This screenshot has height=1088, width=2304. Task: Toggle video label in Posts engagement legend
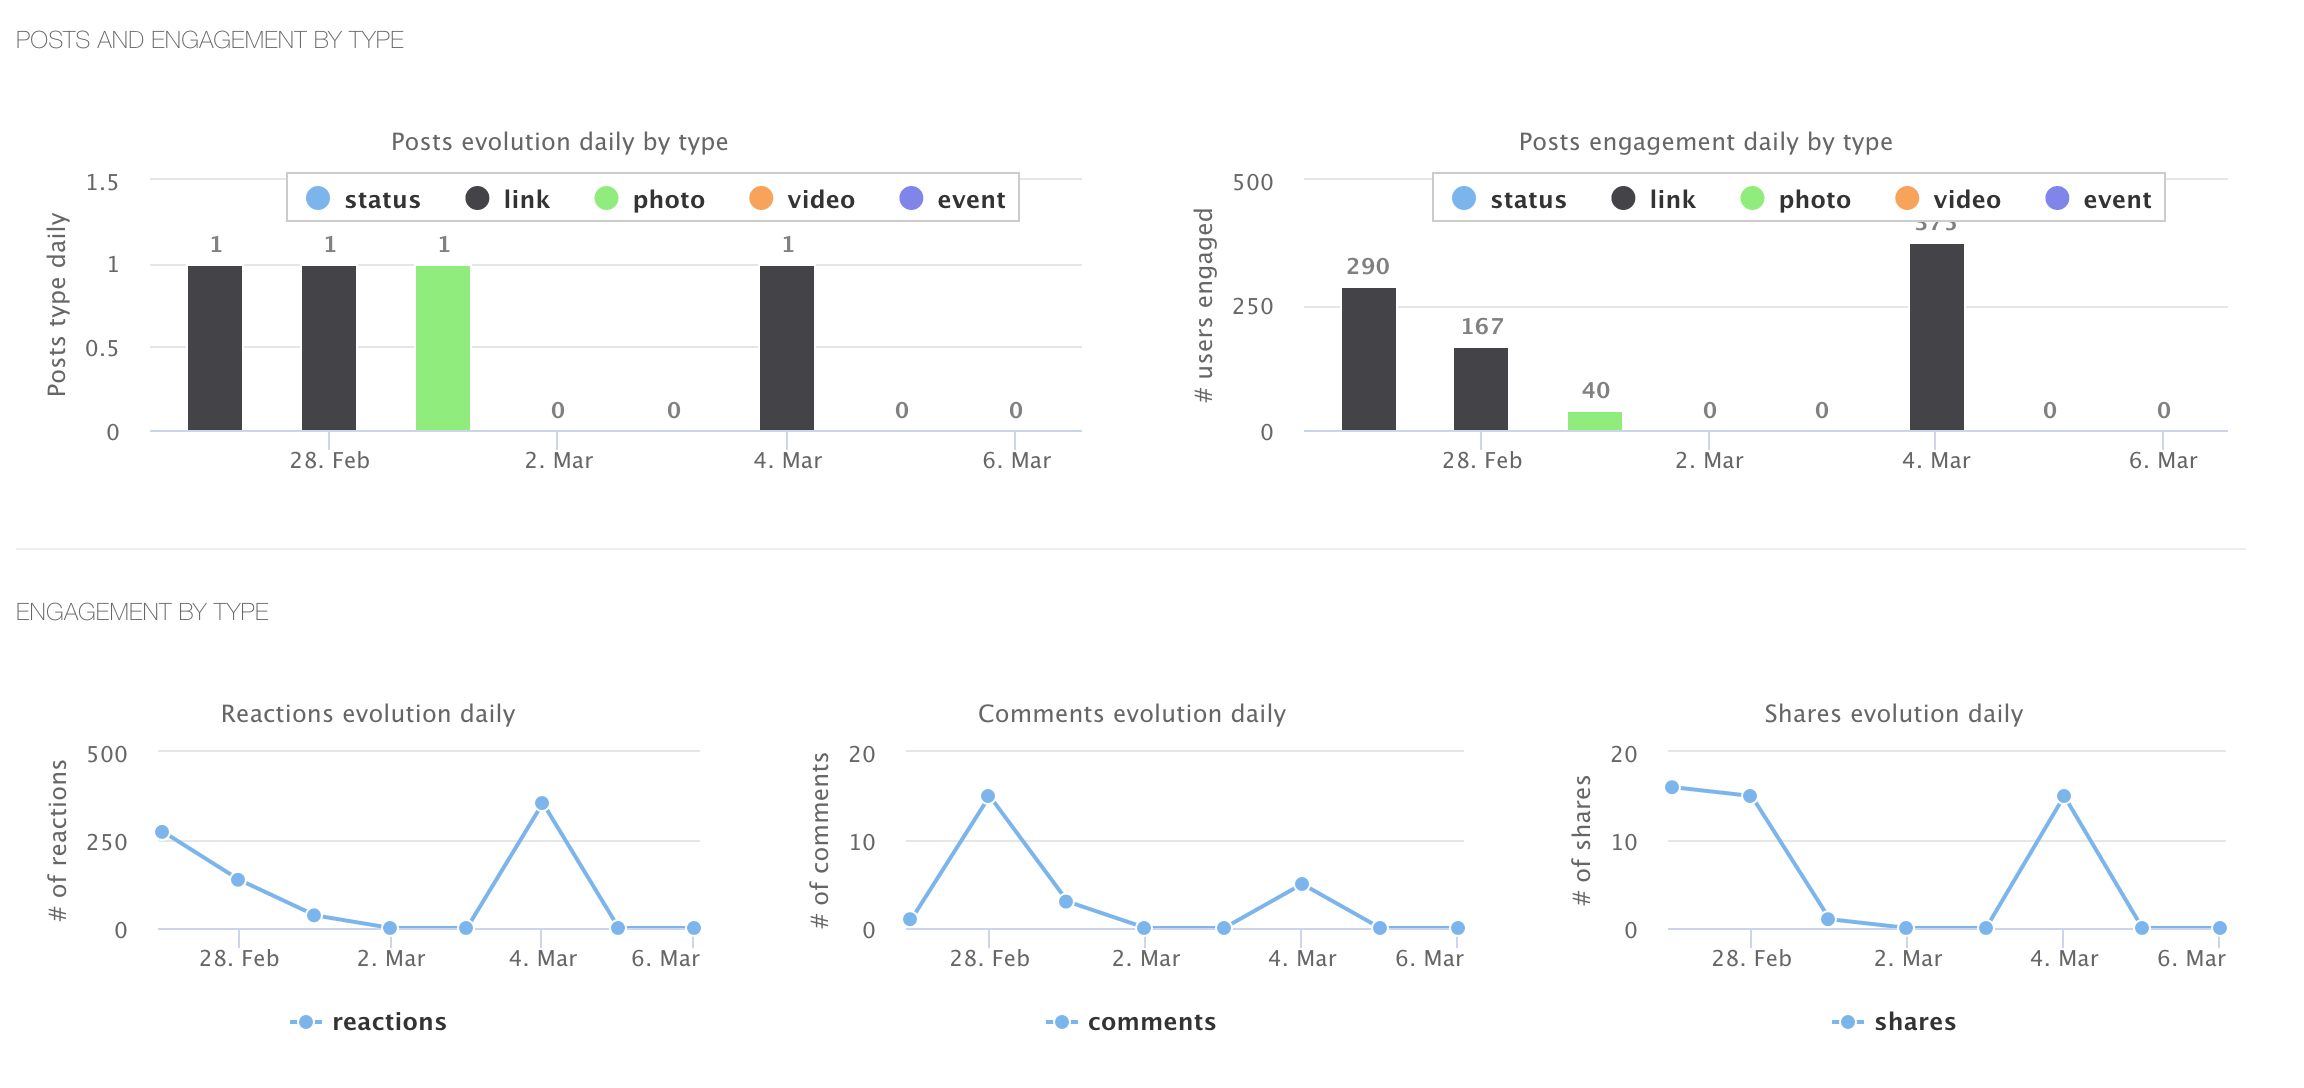[1966, 200]
